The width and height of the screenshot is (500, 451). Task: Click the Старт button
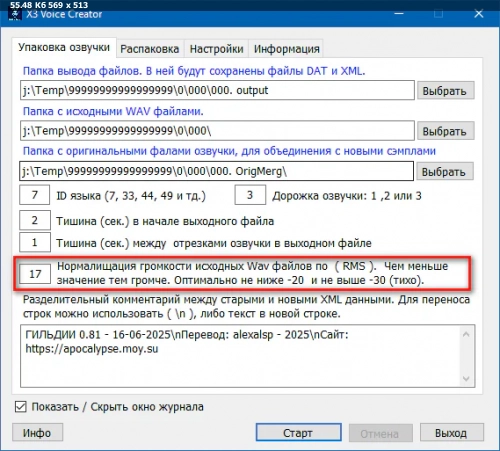tap(298, 433)
